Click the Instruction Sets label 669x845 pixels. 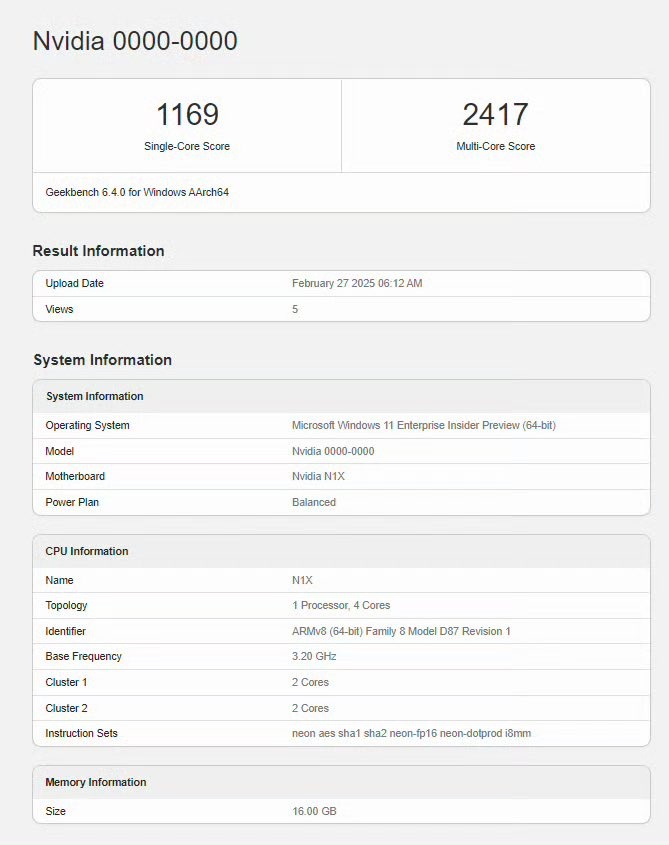81,733
